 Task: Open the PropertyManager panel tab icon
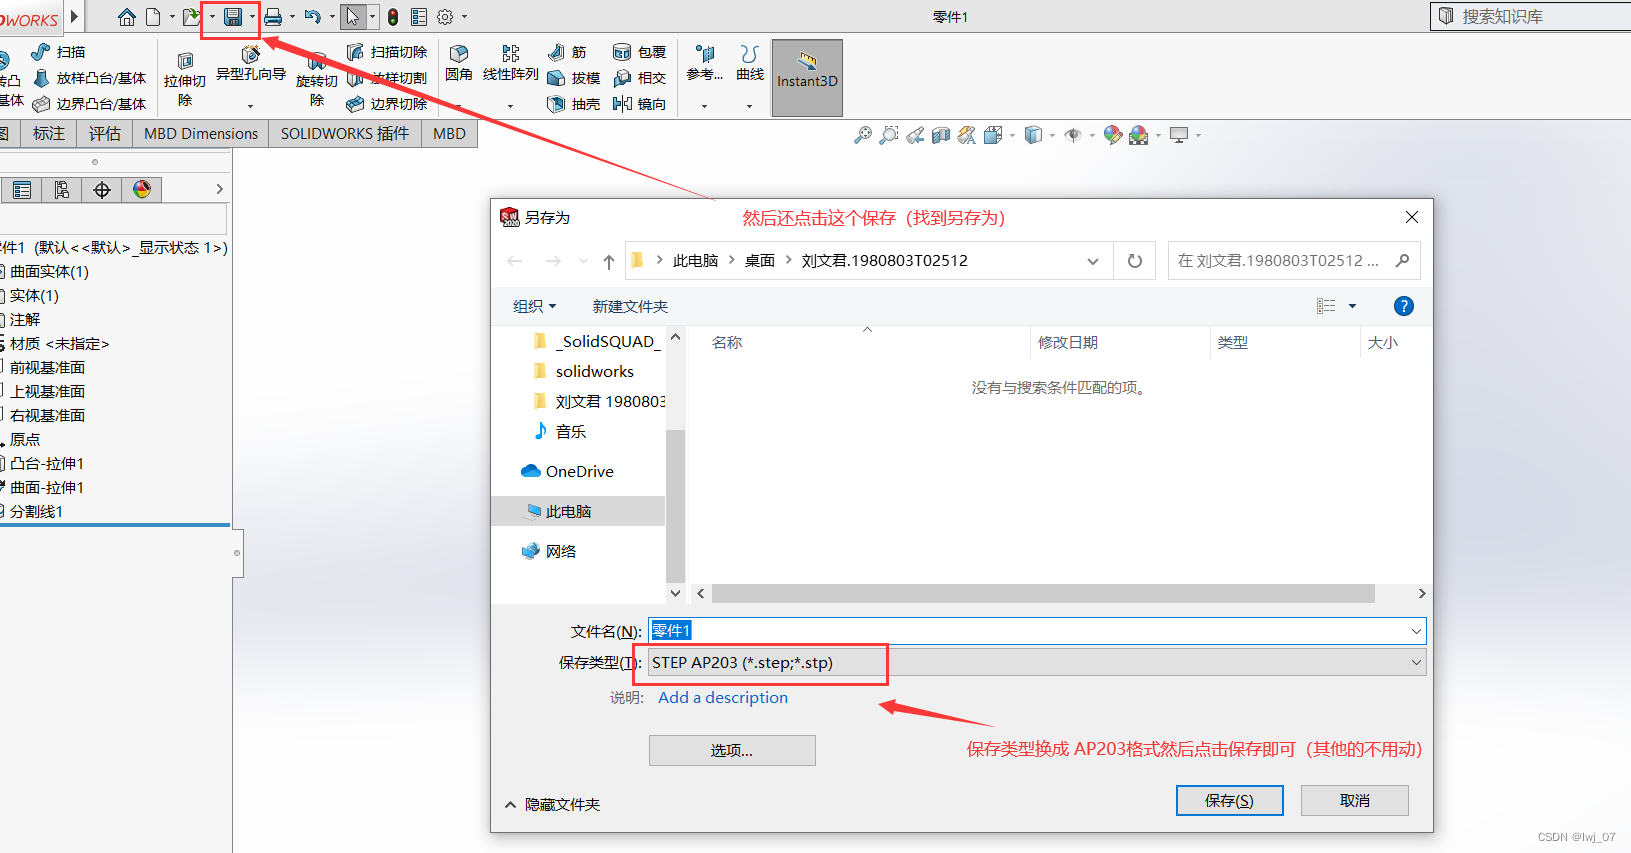tap(22, 190)
